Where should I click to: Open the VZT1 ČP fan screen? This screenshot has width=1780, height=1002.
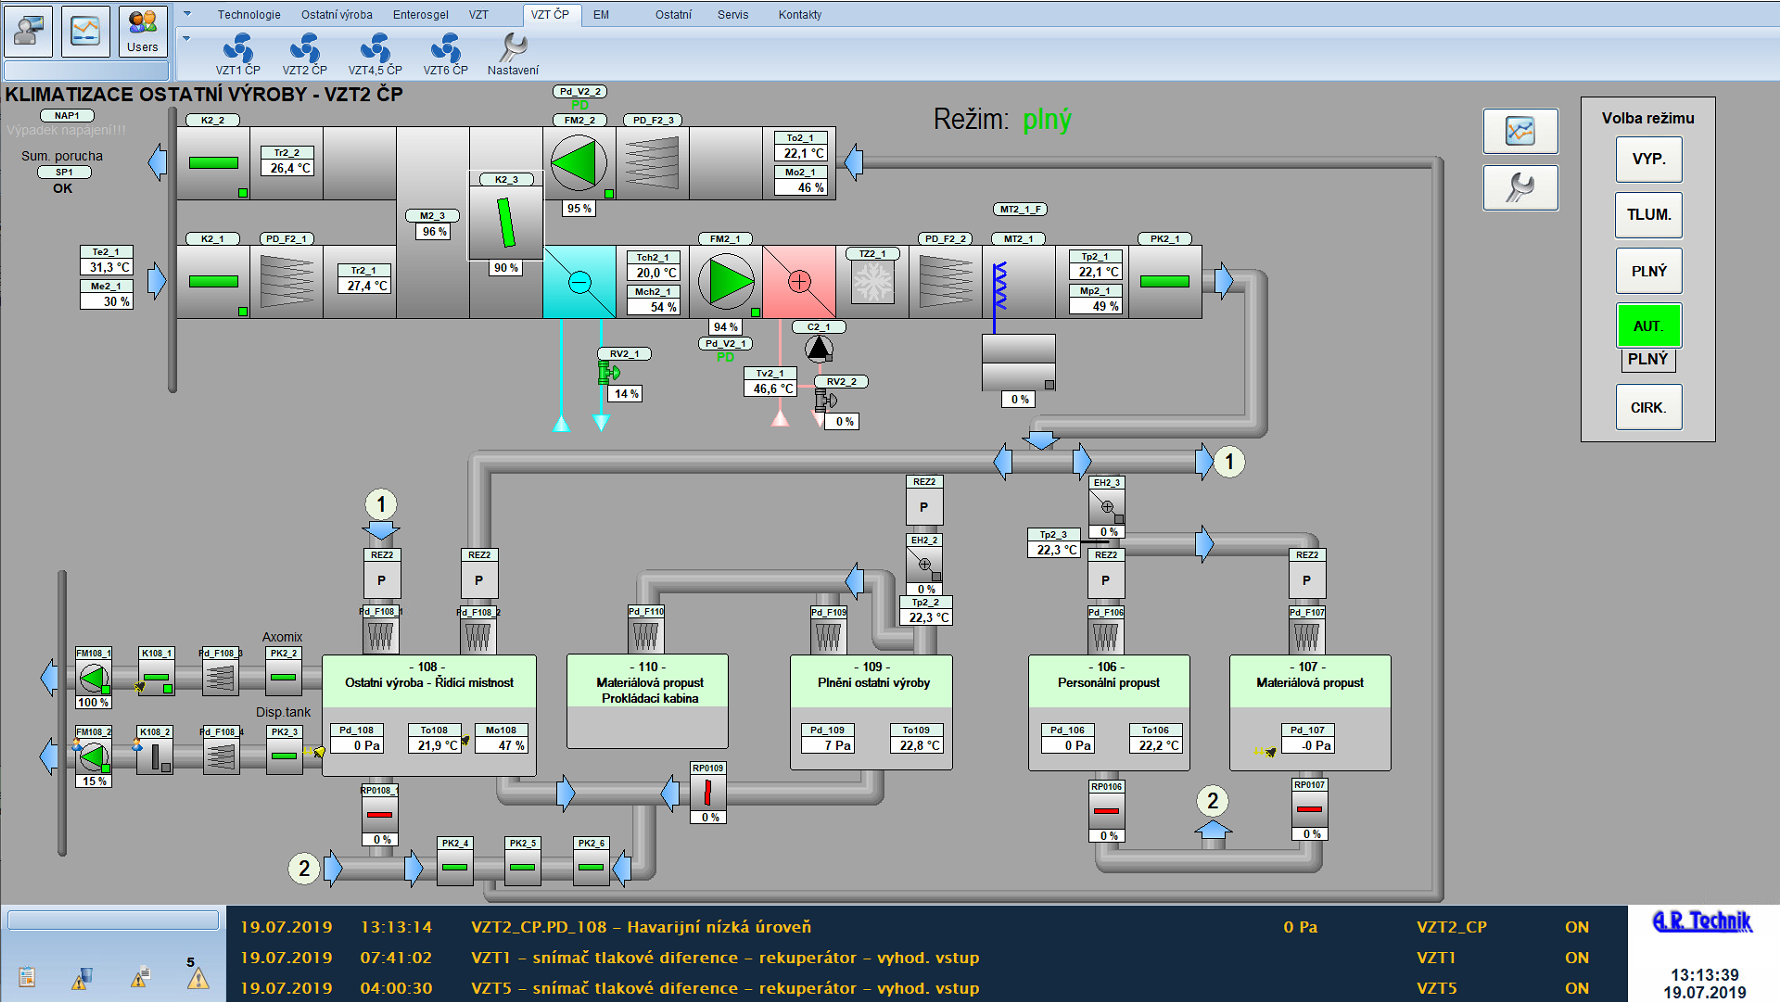click(x=238, y=54)
